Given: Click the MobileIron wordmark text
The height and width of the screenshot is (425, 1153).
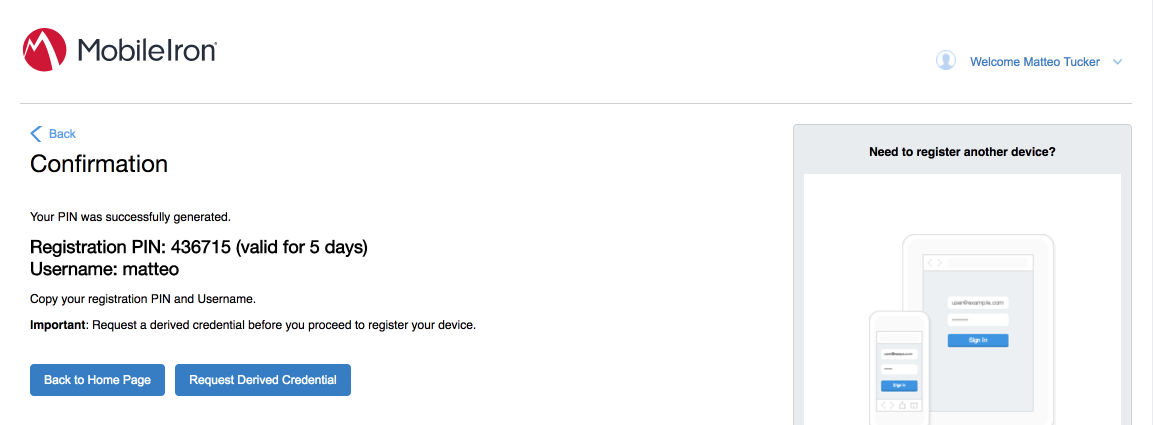Looking at the screenshot, I should click(x=146, y=51).
